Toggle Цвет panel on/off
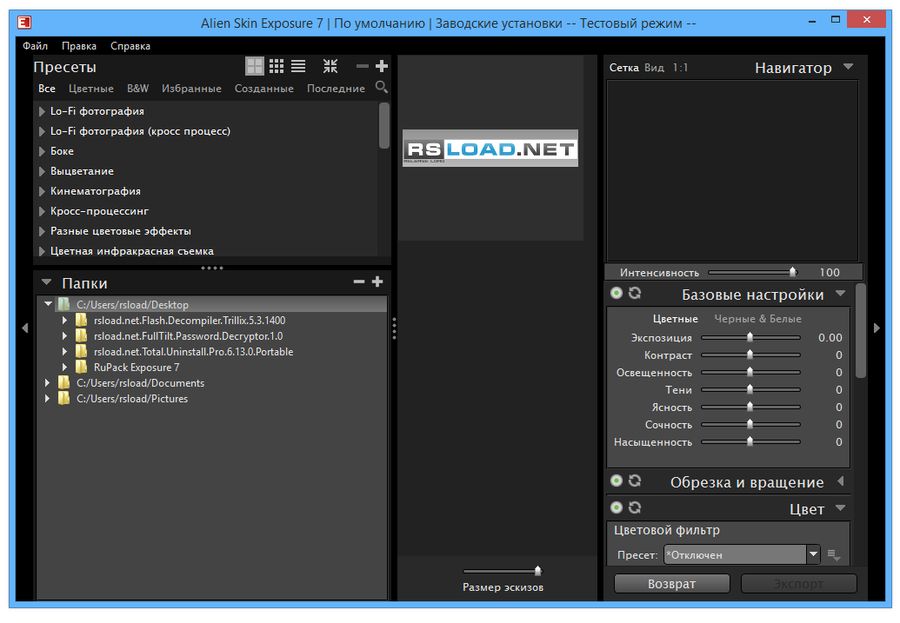The height and width of the screenshot is (623, 900). (x=616, y=508)
